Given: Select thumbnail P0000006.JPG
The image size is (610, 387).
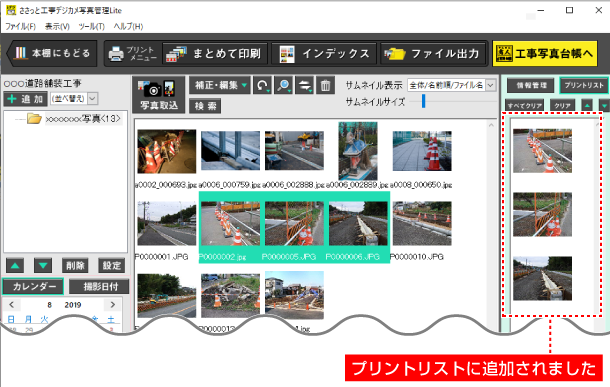Looking at the screenshot, I should (x=358, y=223).
